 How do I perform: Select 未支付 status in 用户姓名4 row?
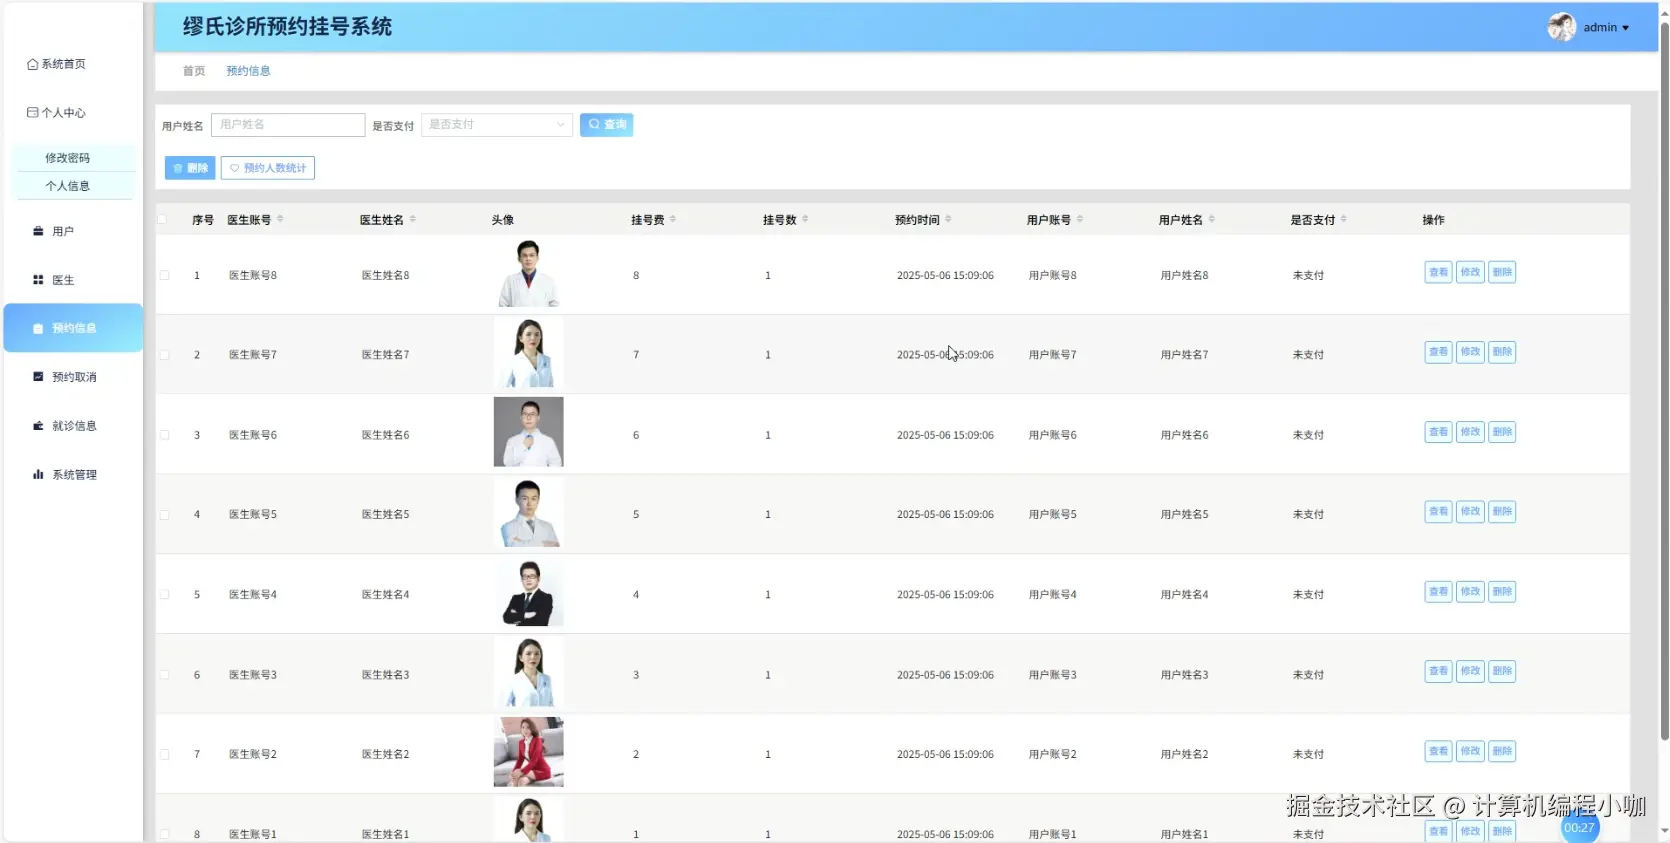click(x=1308, y=595)
